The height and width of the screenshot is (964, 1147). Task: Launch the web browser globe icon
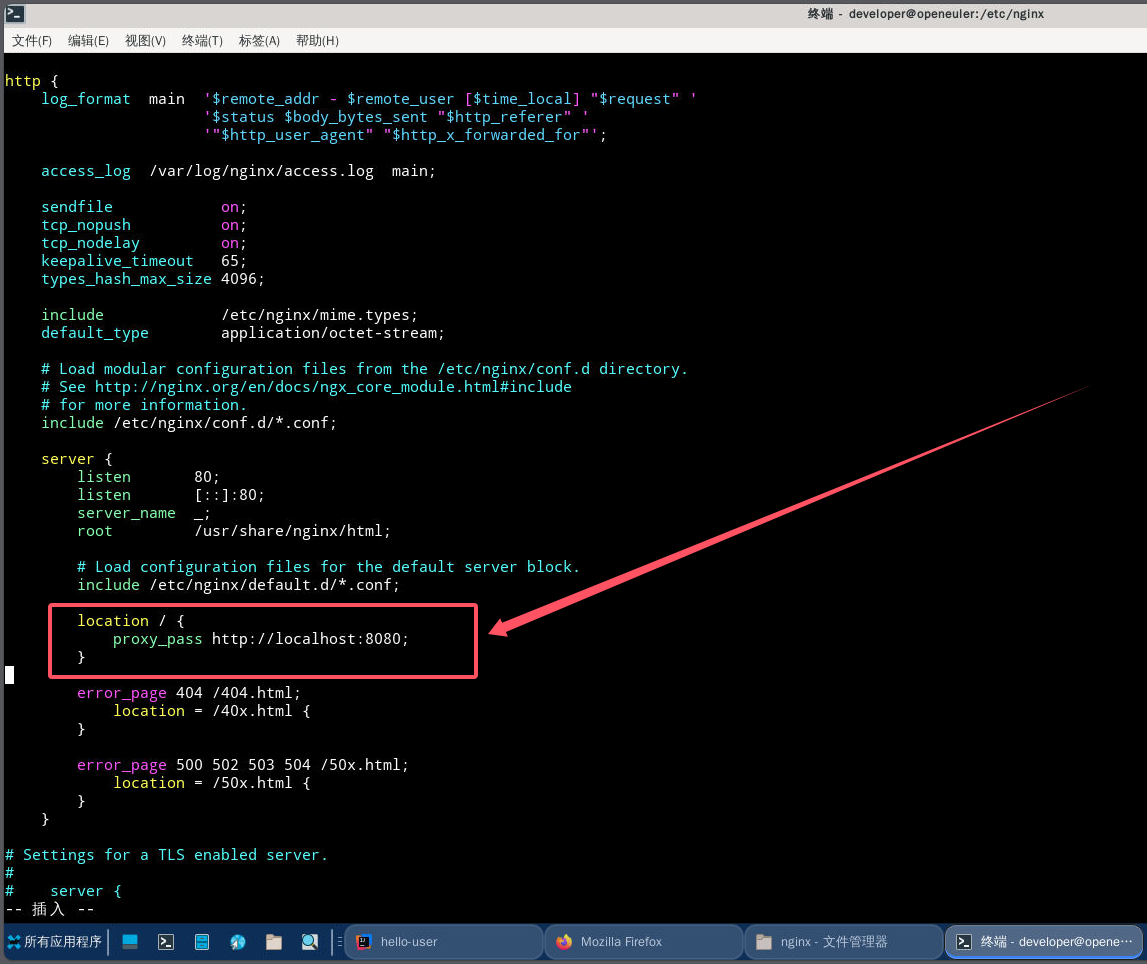coord(238,942)
